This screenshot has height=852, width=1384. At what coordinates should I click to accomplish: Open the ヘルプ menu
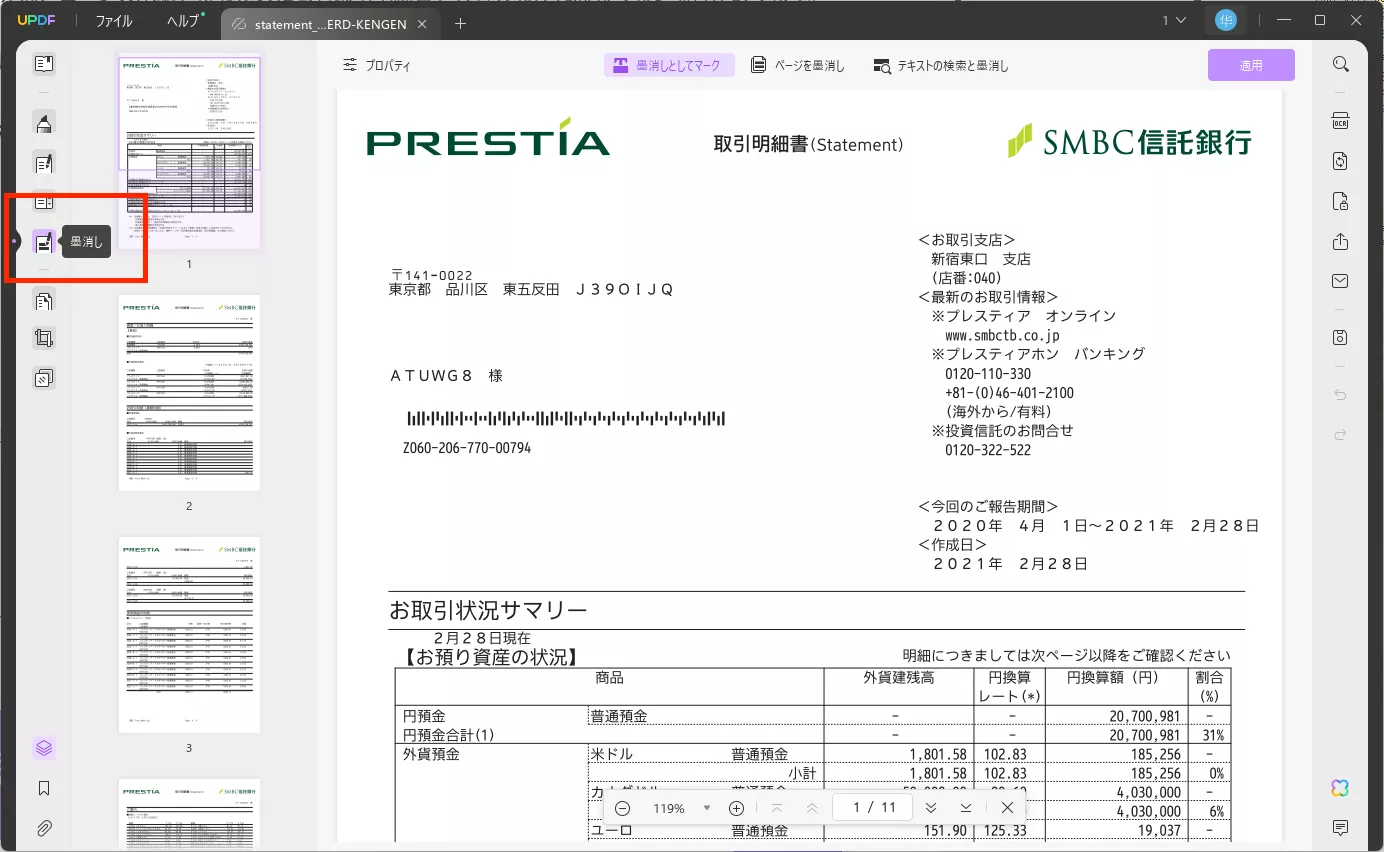point(182,21)
